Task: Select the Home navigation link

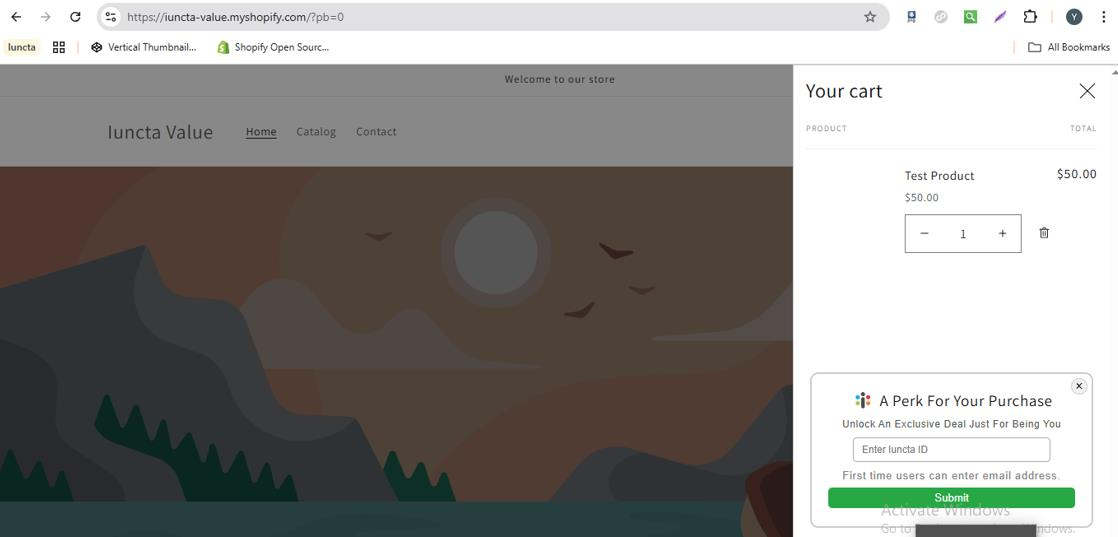Action: [x=261, y=132]
